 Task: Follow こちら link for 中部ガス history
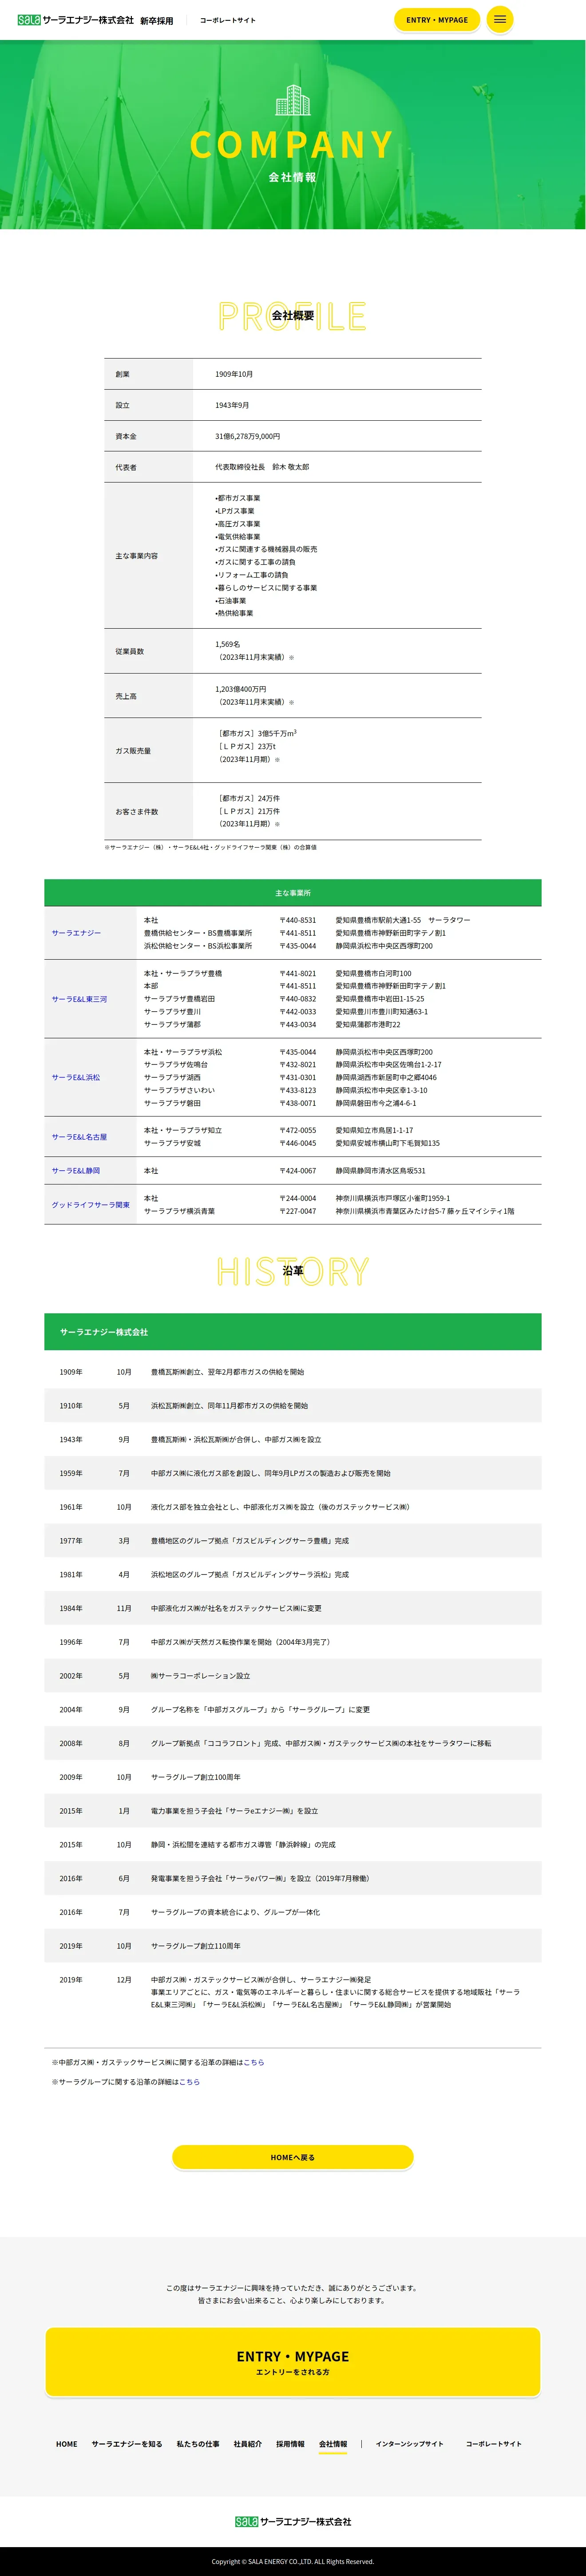coord(254,2063)
